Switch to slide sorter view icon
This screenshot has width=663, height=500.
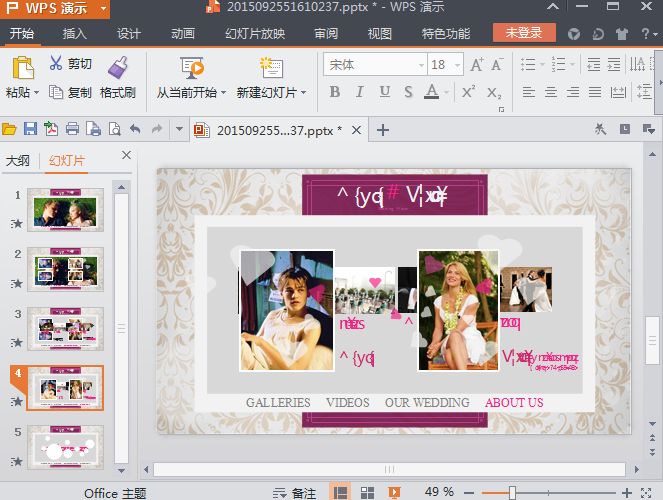point(367,492)
